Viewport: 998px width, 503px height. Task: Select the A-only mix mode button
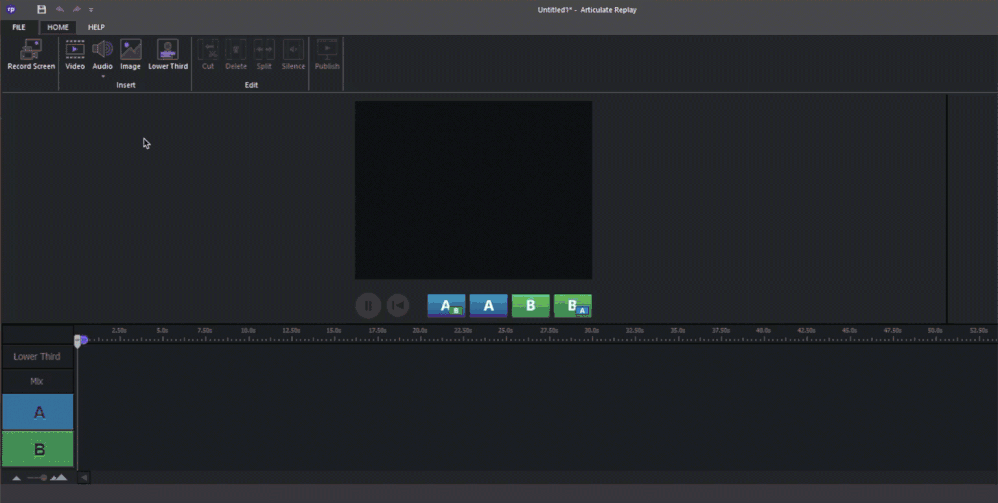point(489,306)
